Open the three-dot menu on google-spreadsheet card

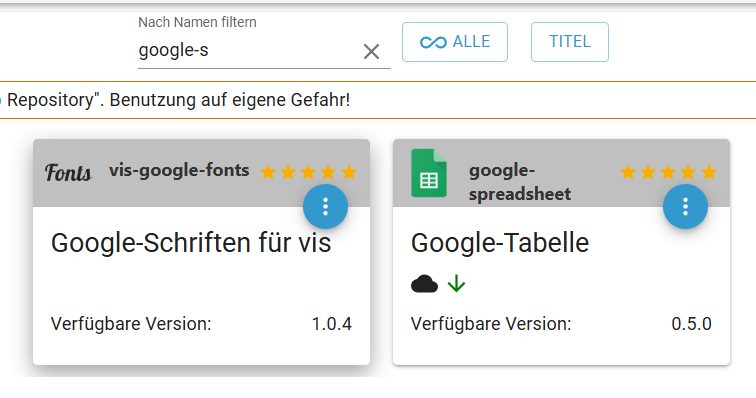(685, 206)
